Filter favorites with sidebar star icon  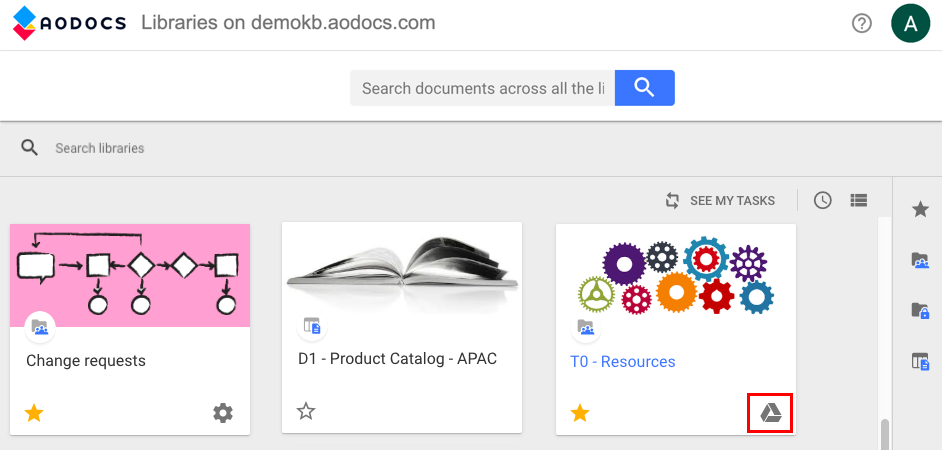click(921, 209)
